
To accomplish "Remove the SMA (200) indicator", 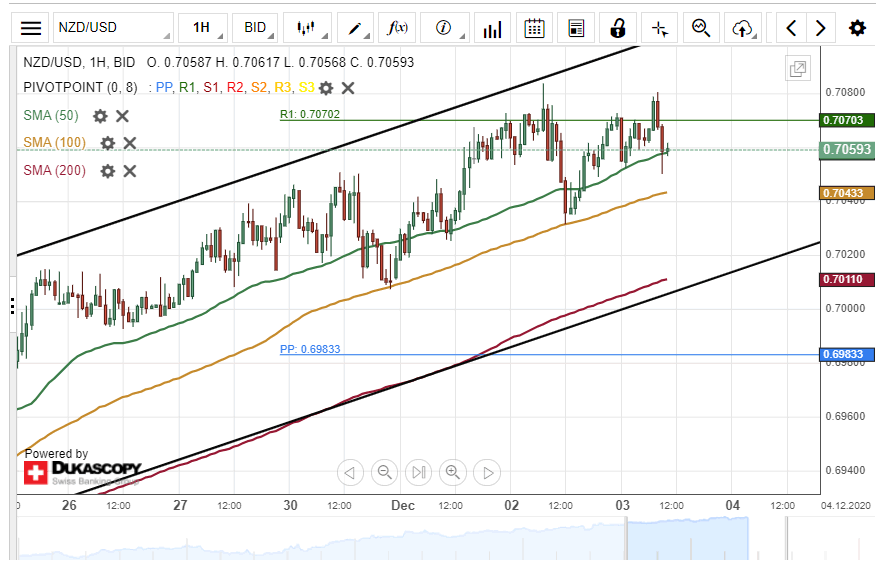I will (129, 171).
